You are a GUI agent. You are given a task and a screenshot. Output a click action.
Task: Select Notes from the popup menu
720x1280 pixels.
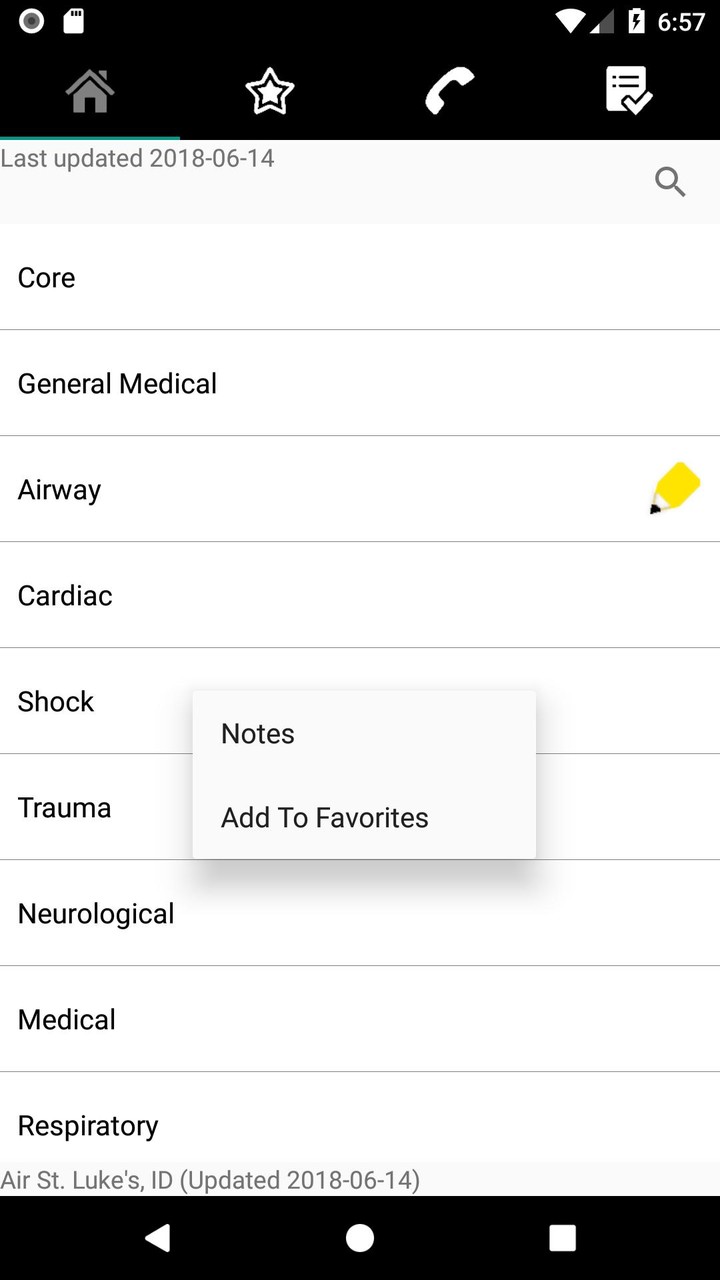pyautogui.click(x=258, y=733)
